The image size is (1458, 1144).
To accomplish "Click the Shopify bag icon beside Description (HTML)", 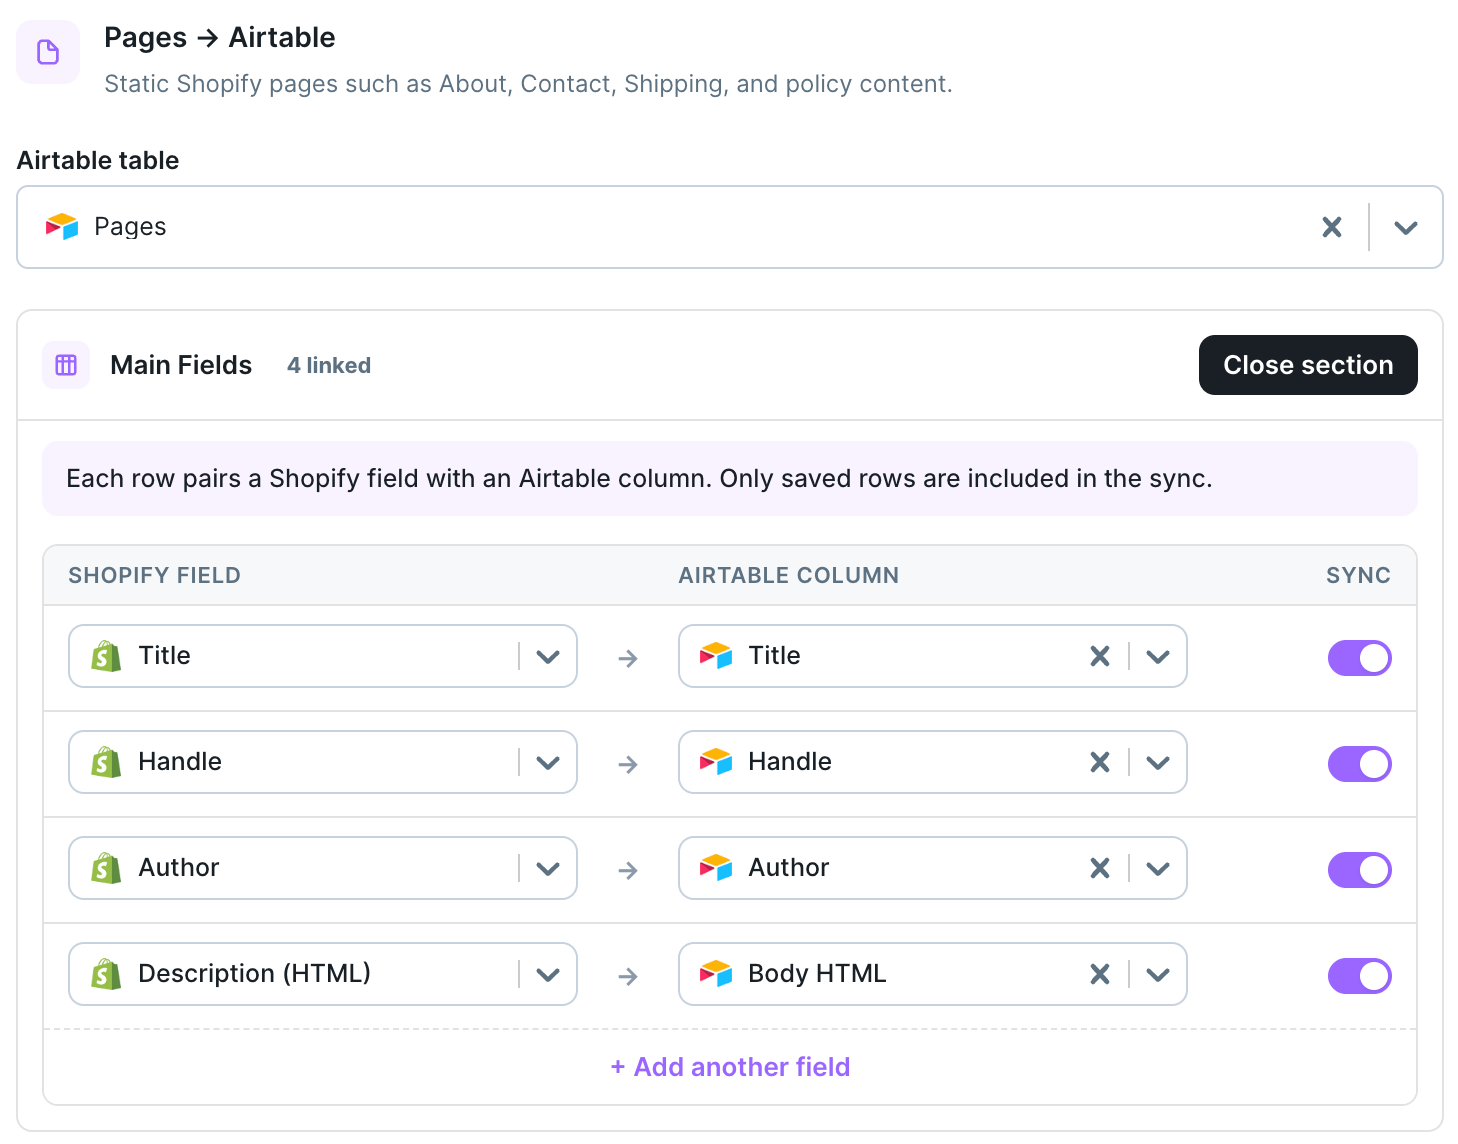I will click(106, 974).
